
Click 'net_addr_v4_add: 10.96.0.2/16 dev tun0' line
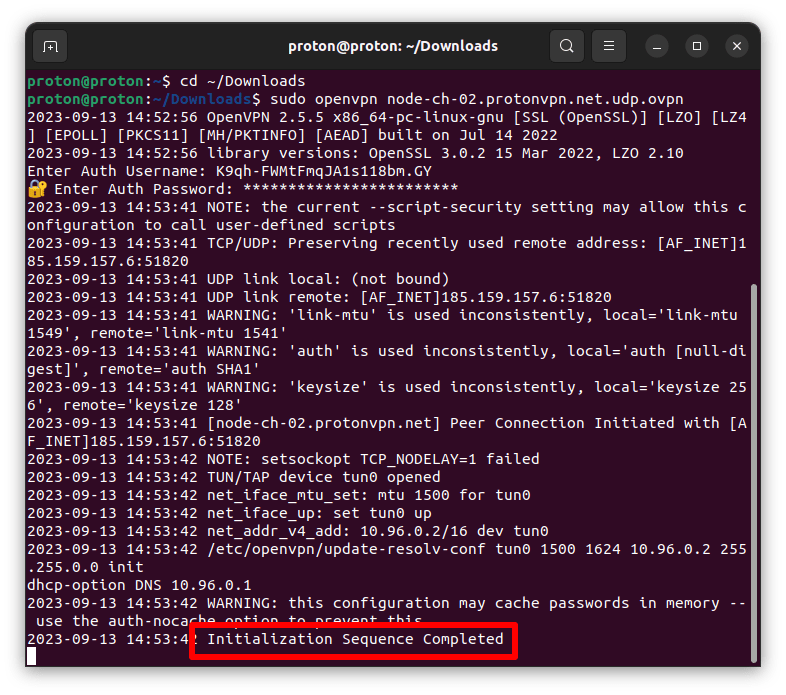(288, 531)
